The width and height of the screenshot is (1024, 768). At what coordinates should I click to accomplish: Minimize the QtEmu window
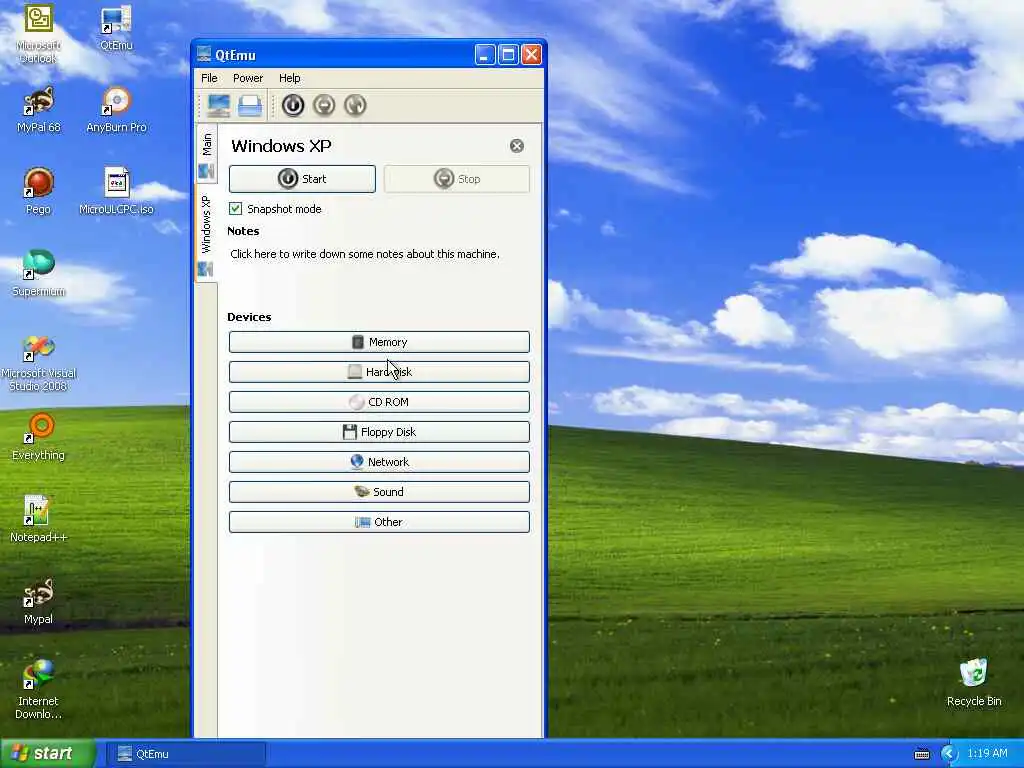[485, 55]
